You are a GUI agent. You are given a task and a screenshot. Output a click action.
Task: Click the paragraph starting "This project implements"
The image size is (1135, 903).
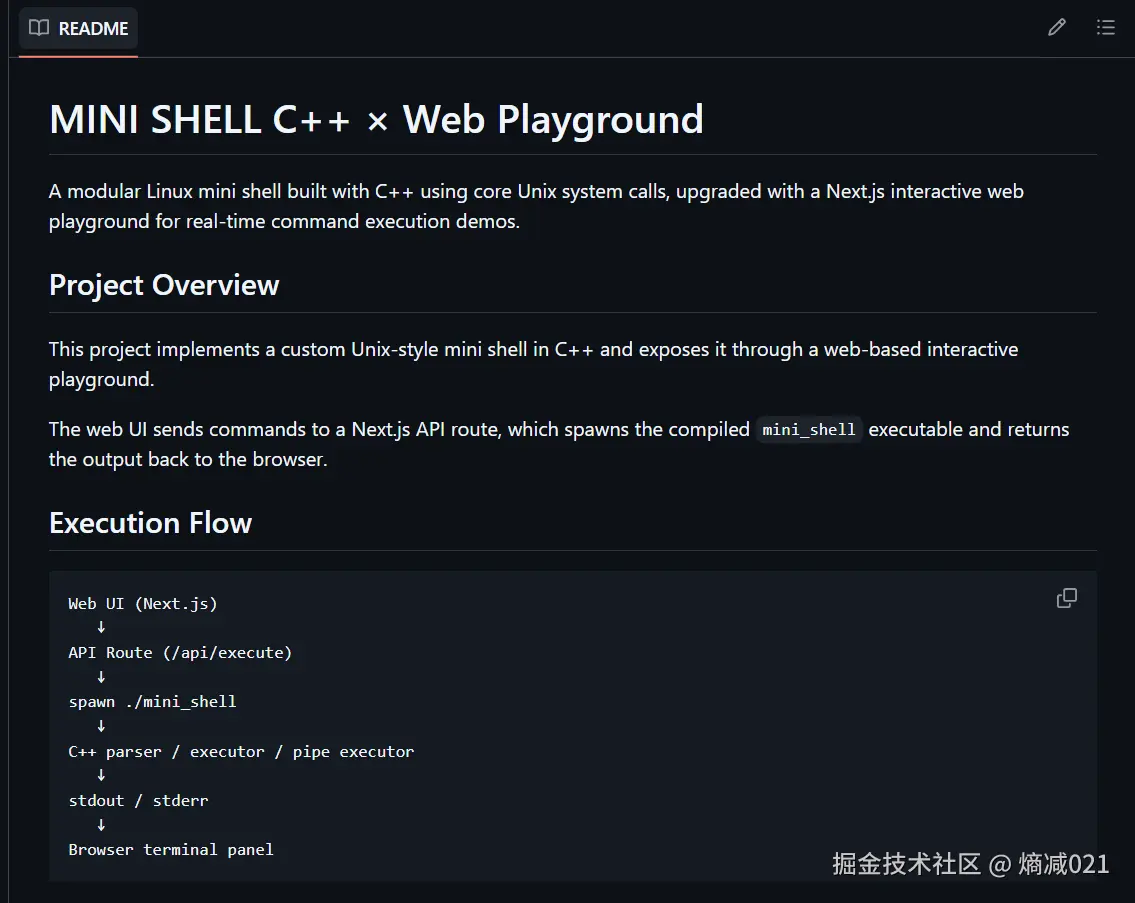point(533,364)
